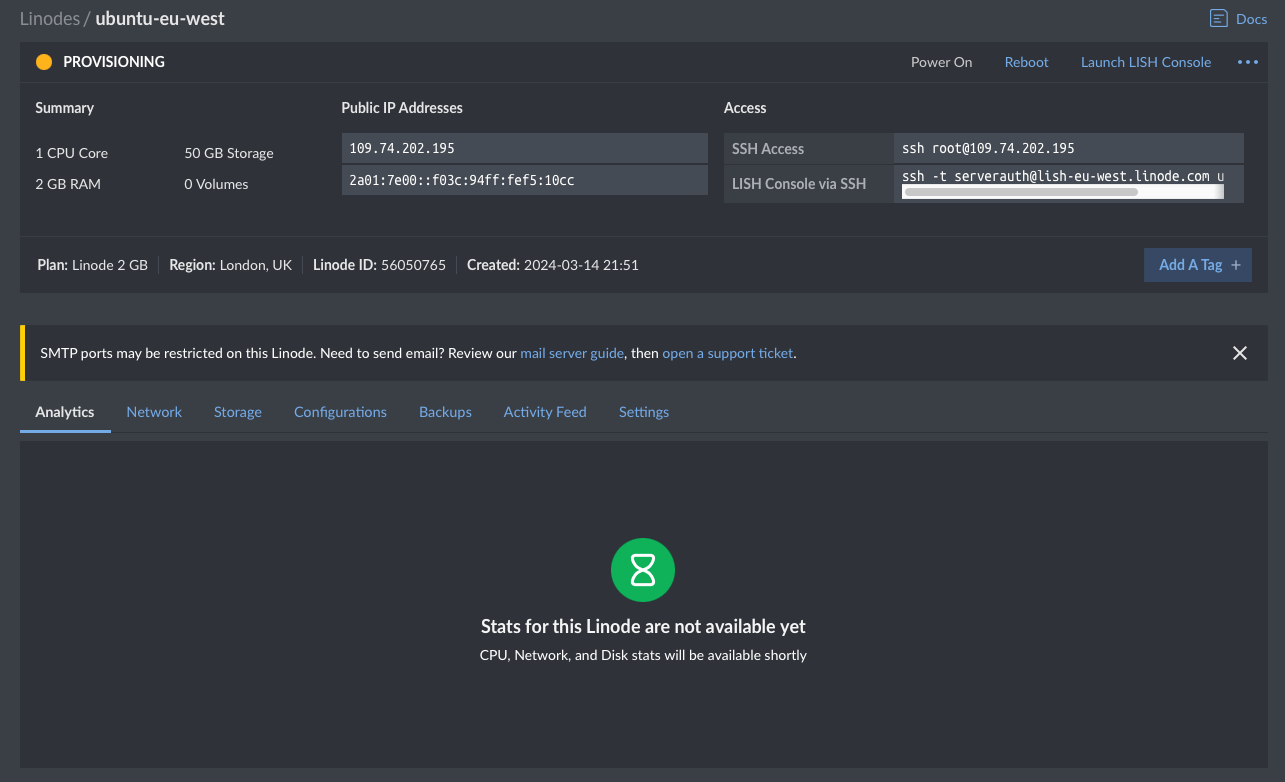The width and height of the screenshot is (1285, 782).
Task: Click the SSH Access label
Action: tap(768, 148)
